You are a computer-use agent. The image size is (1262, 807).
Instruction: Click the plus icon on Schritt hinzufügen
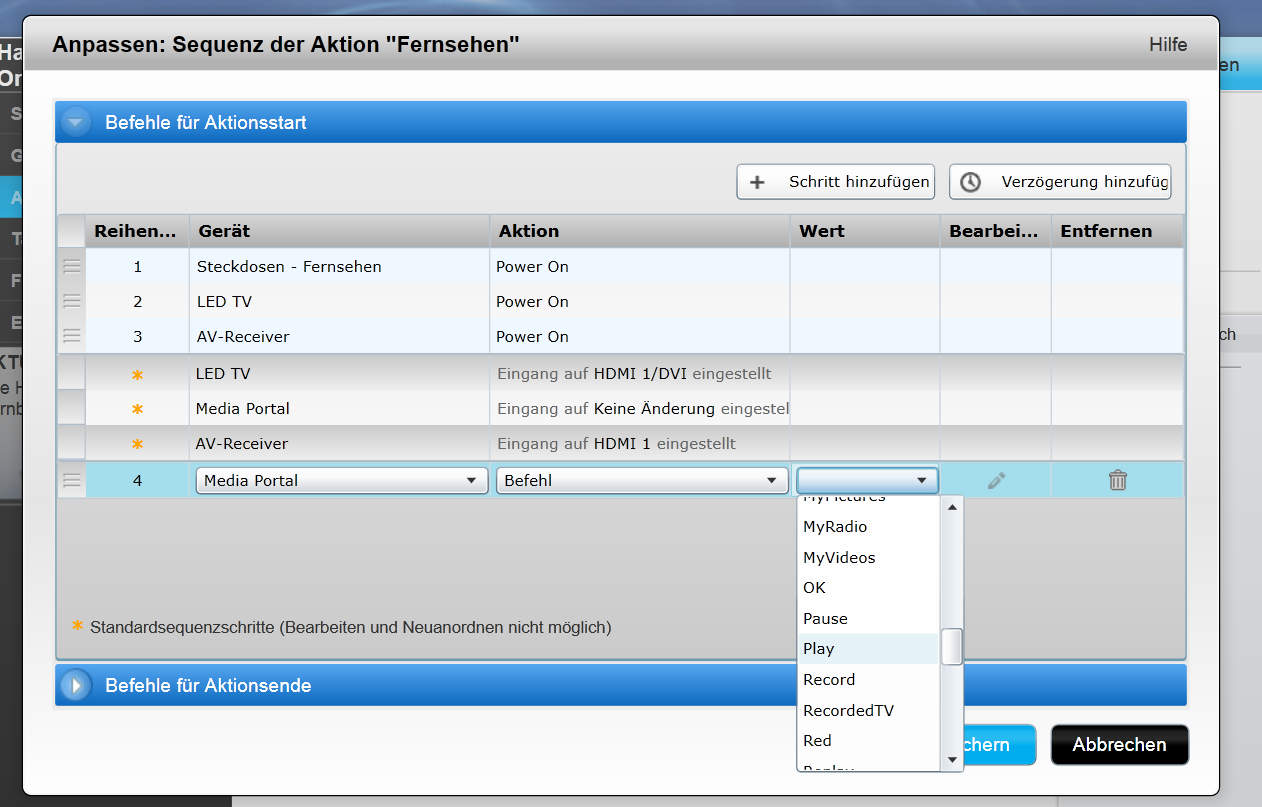(757, 182)
